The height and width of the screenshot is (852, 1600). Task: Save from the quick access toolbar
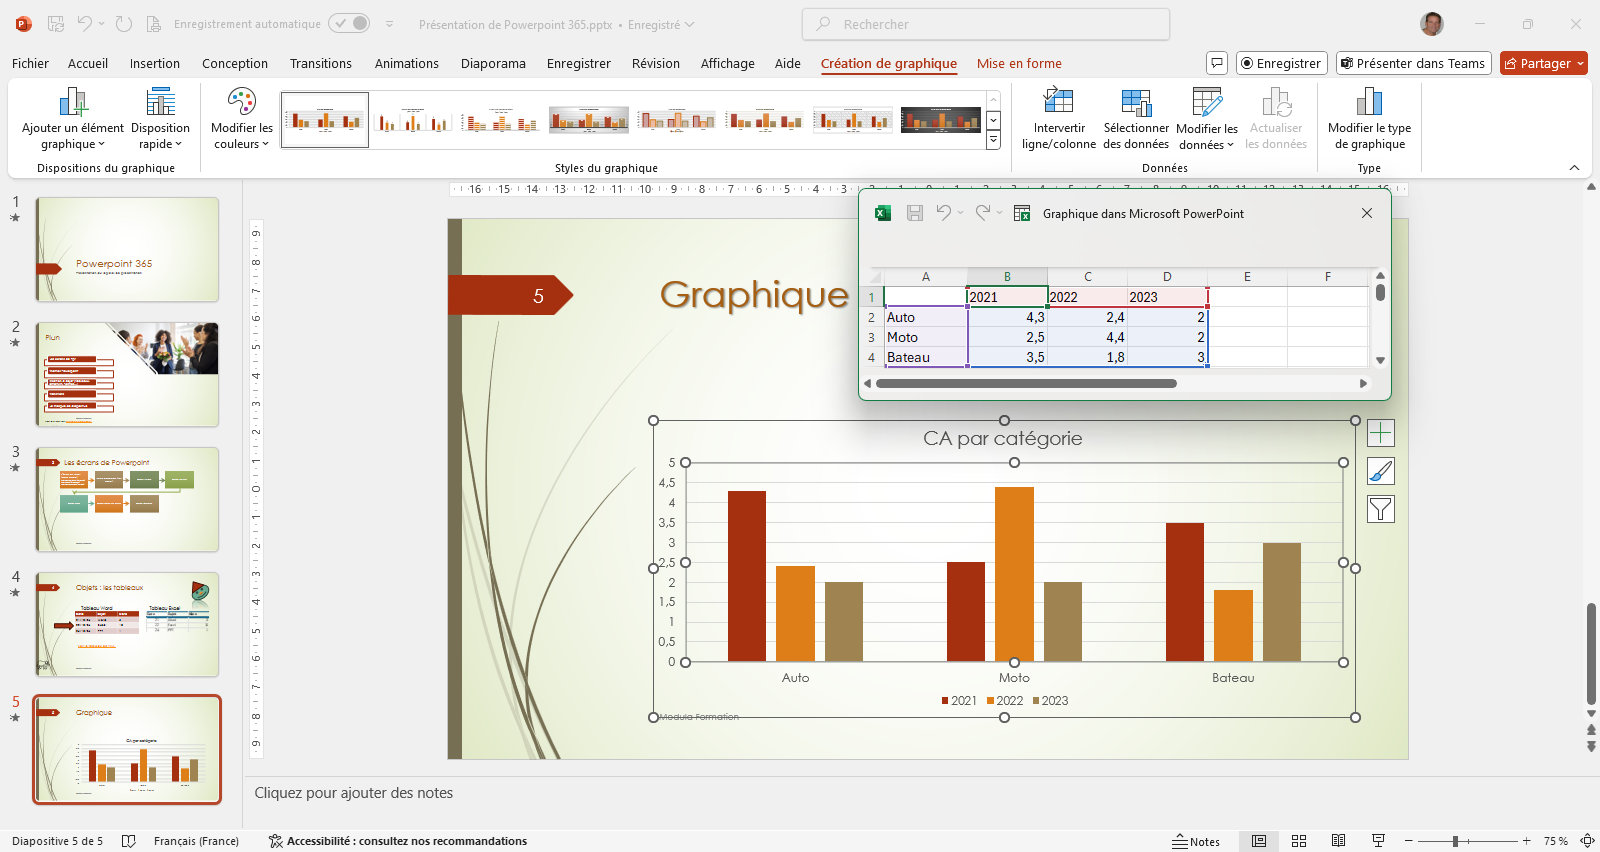56,24
